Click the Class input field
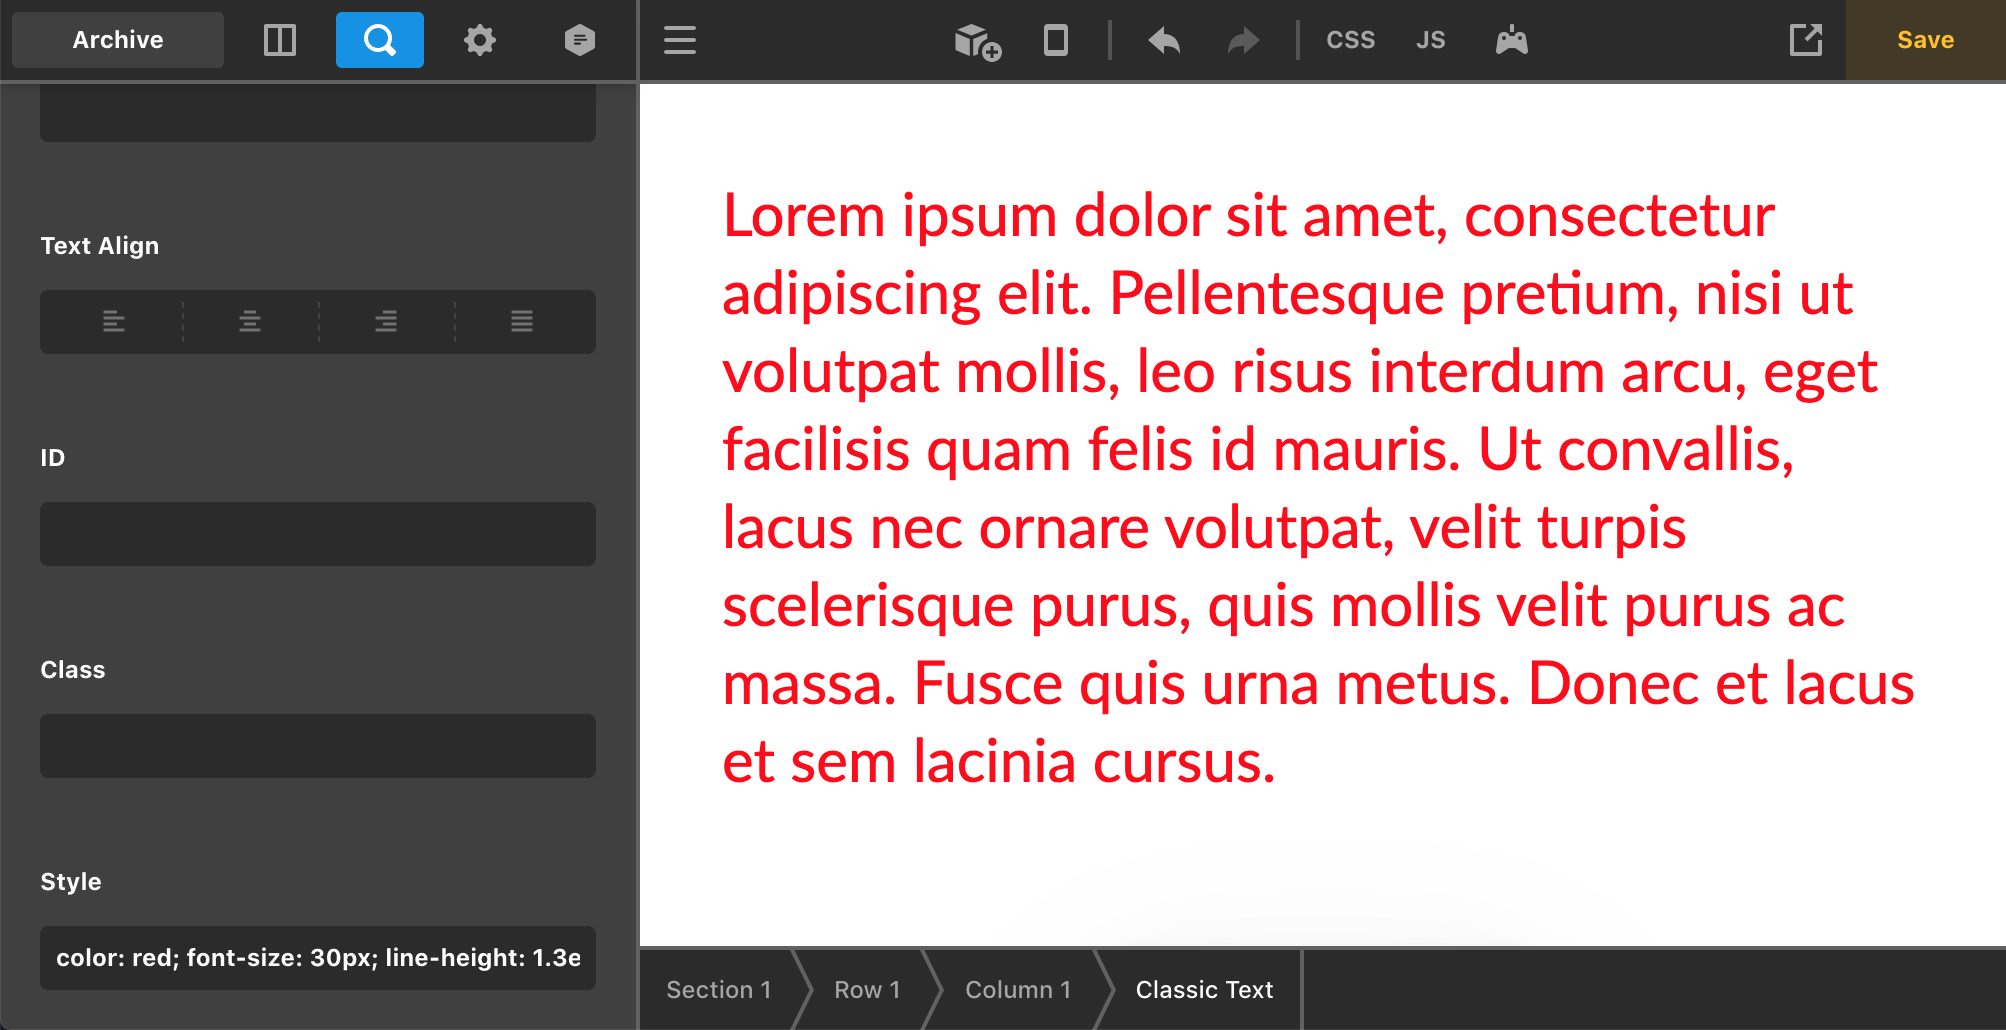The image size is (2006, 1030). 318,746
